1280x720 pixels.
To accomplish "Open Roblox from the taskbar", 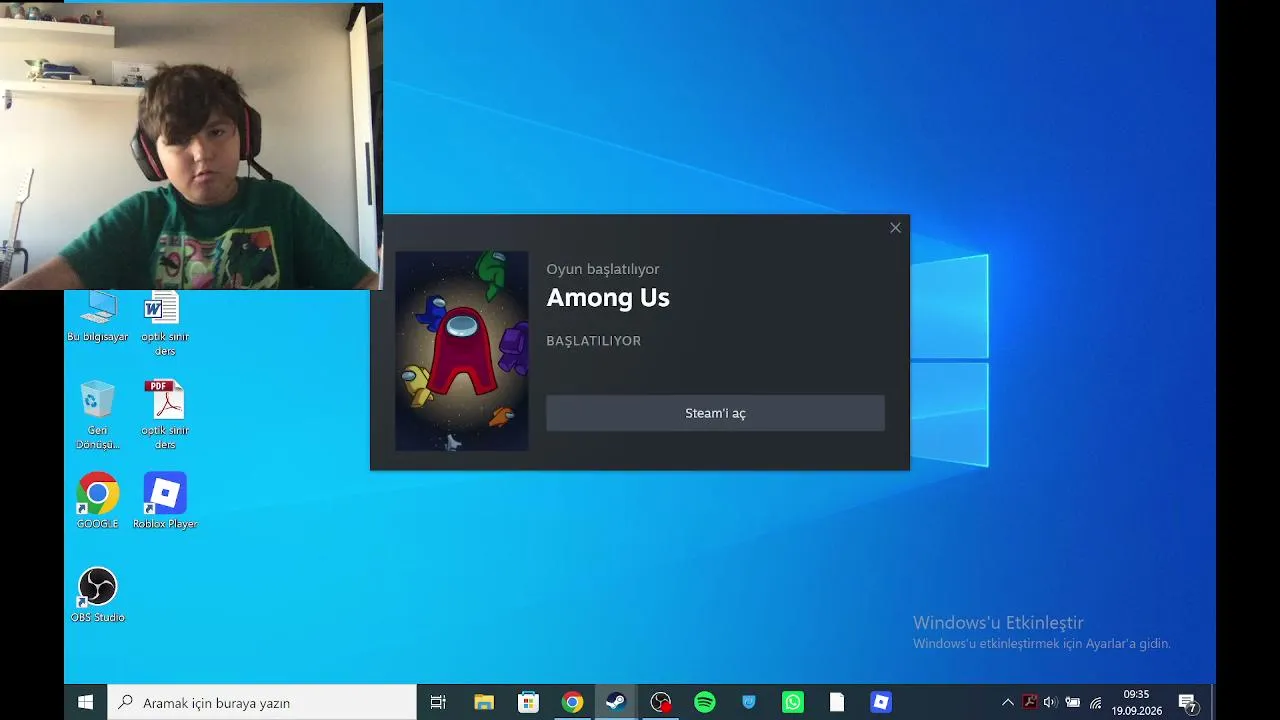I will pyautogui.click(x=881, y=703).
